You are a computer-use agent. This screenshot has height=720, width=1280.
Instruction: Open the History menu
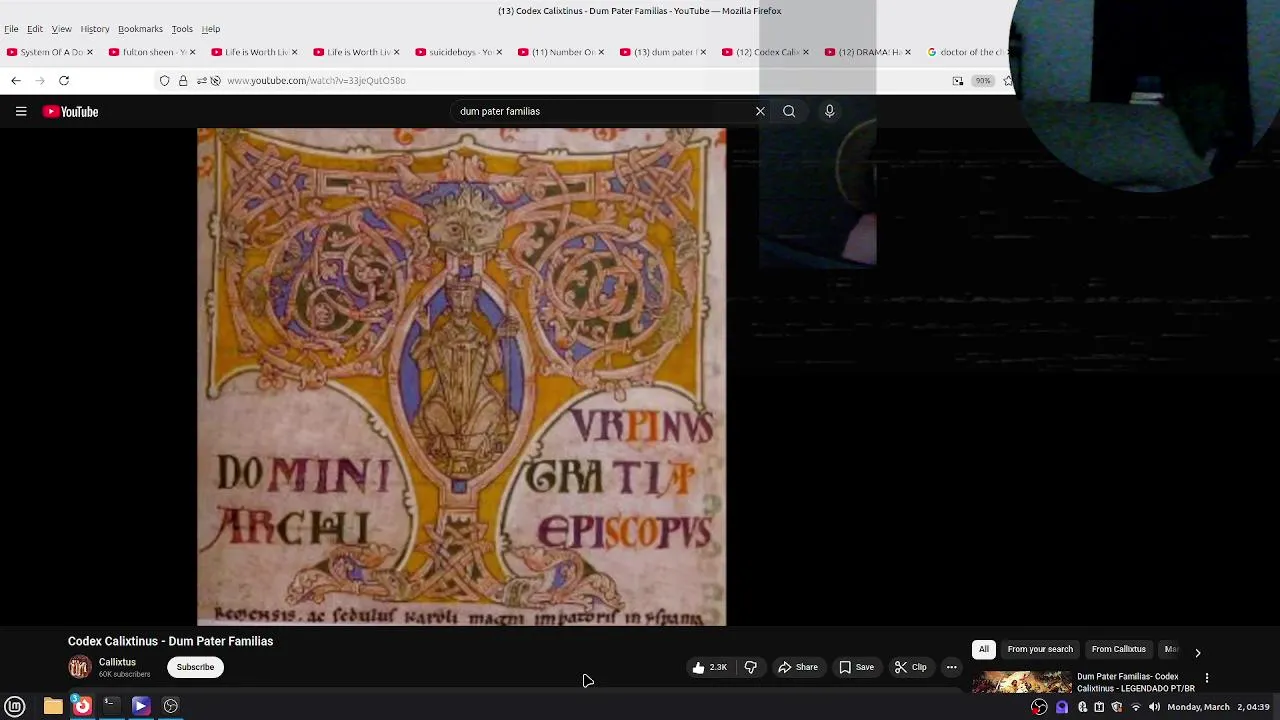click(95, 29)
